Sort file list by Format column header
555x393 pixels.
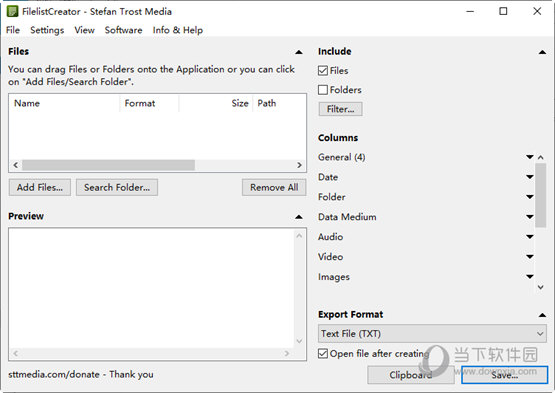(x=149, y=103)
